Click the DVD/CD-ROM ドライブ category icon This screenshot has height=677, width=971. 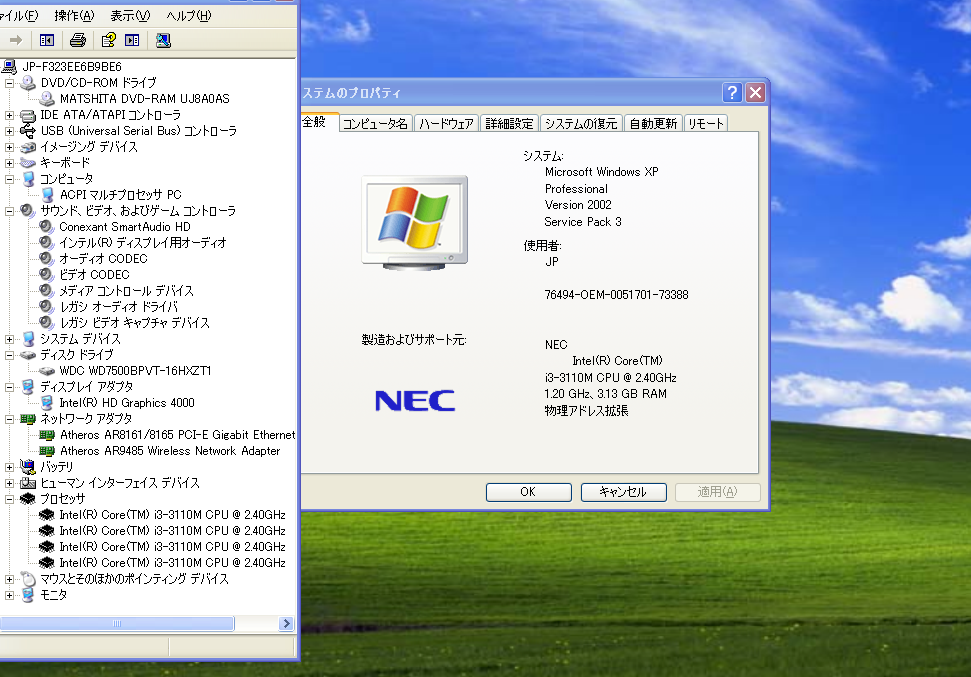28,82
